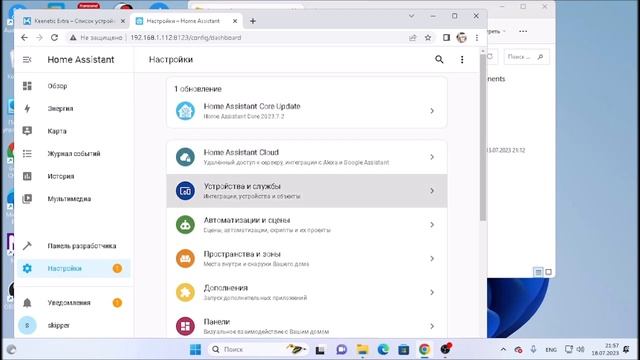The width and height of the screenshot is (640, 360).
Task: Click the Chrome address bar URL
Action: point(186,38)
